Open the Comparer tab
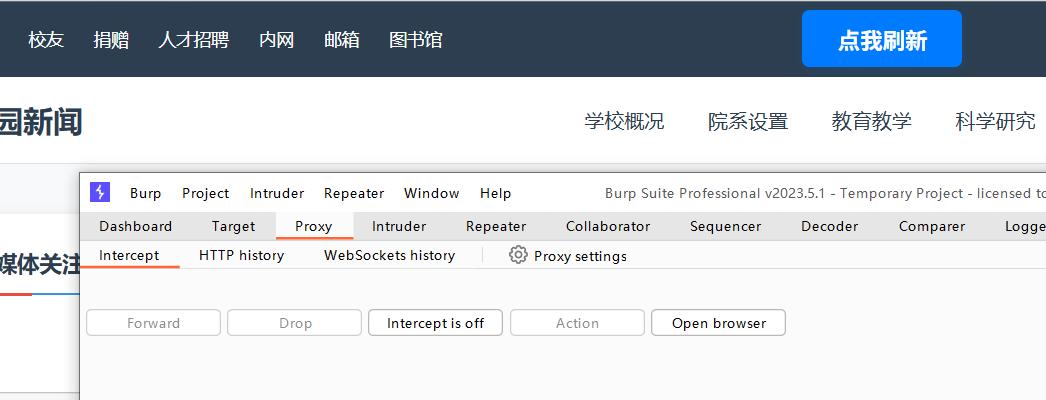1046x400 pixels. click(932, 227)
